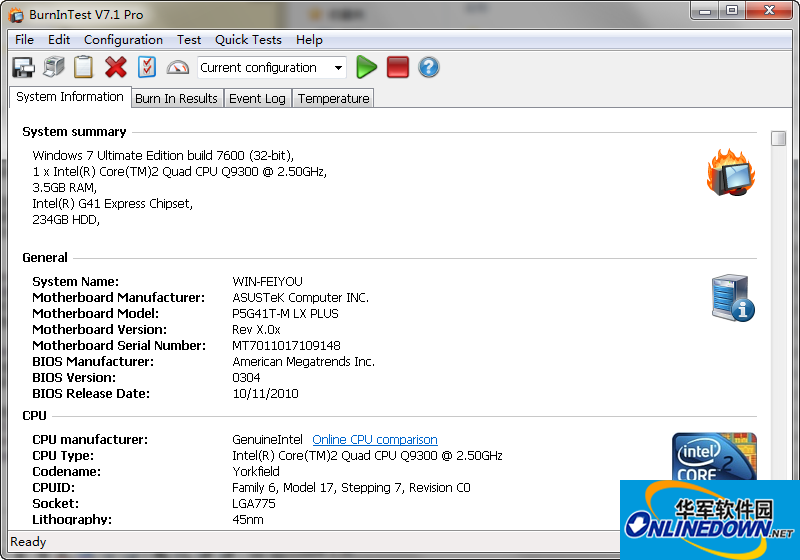Viewport: 800px width, 560px height.
Task: Click the vertical scrollbar thumb
Action: point(778,138)
